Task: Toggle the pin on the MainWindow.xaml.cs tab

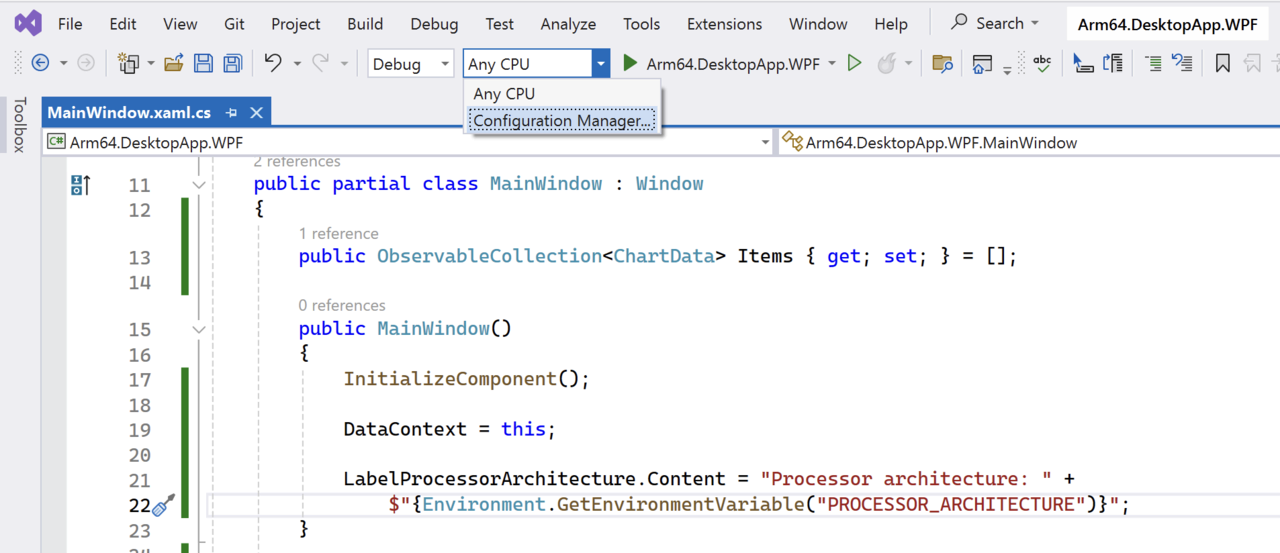Action: coord(231,113)
